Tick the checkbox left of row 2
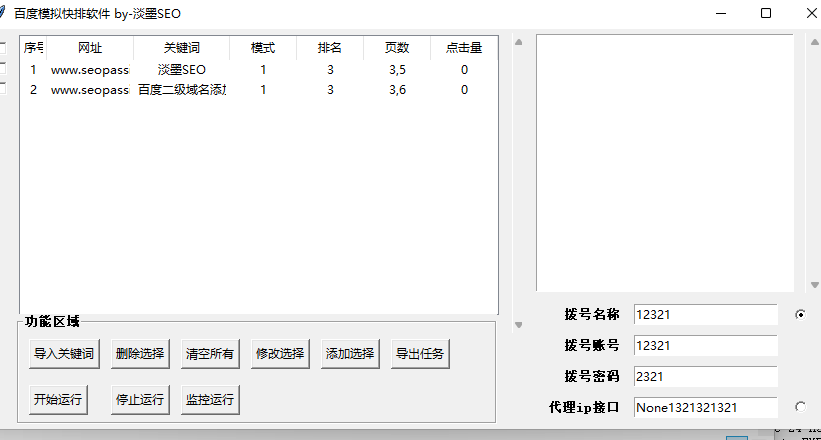 coord(2,88)
